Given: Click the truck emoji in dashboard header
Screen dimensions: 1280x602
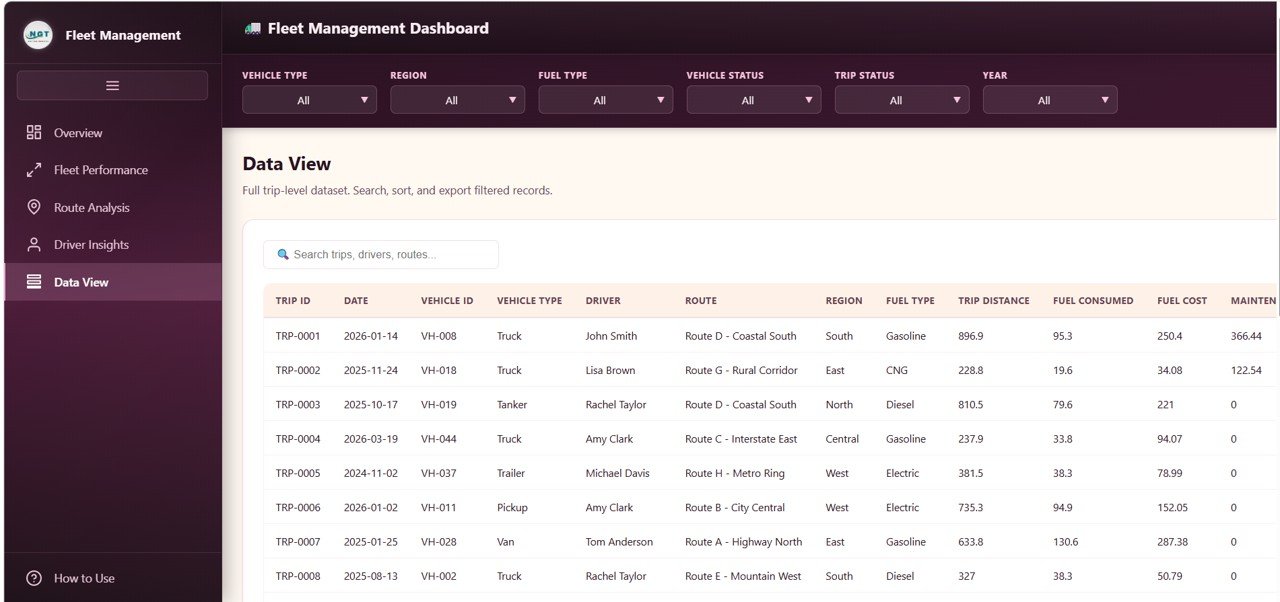Looking at the screenshot, I should [x=253, y=28].
